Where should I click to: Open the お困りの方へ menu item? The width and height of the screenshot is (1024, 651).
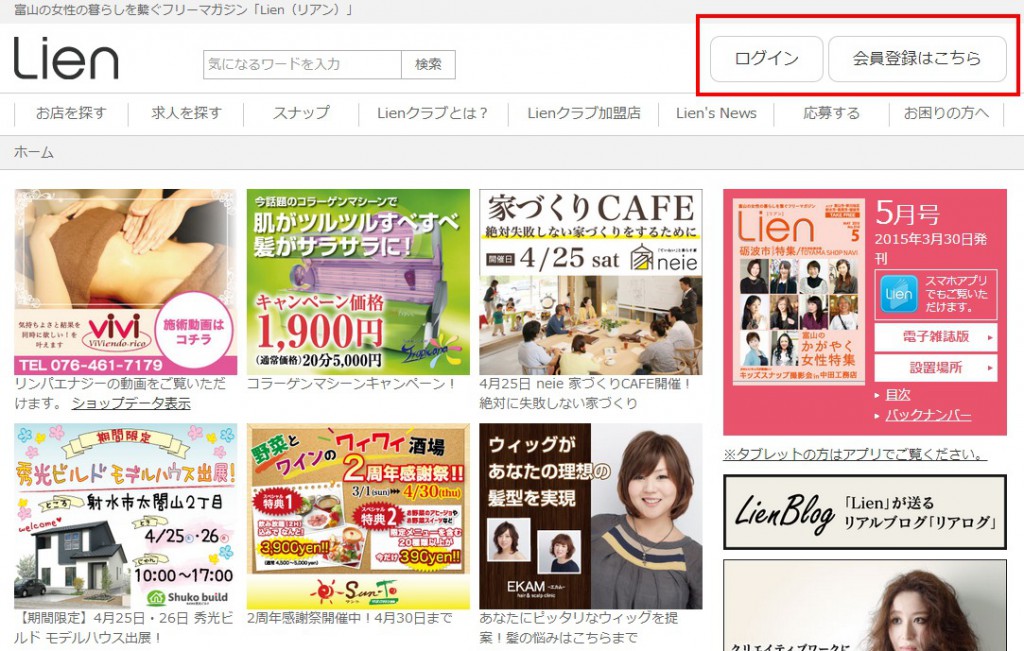(946, 114)
